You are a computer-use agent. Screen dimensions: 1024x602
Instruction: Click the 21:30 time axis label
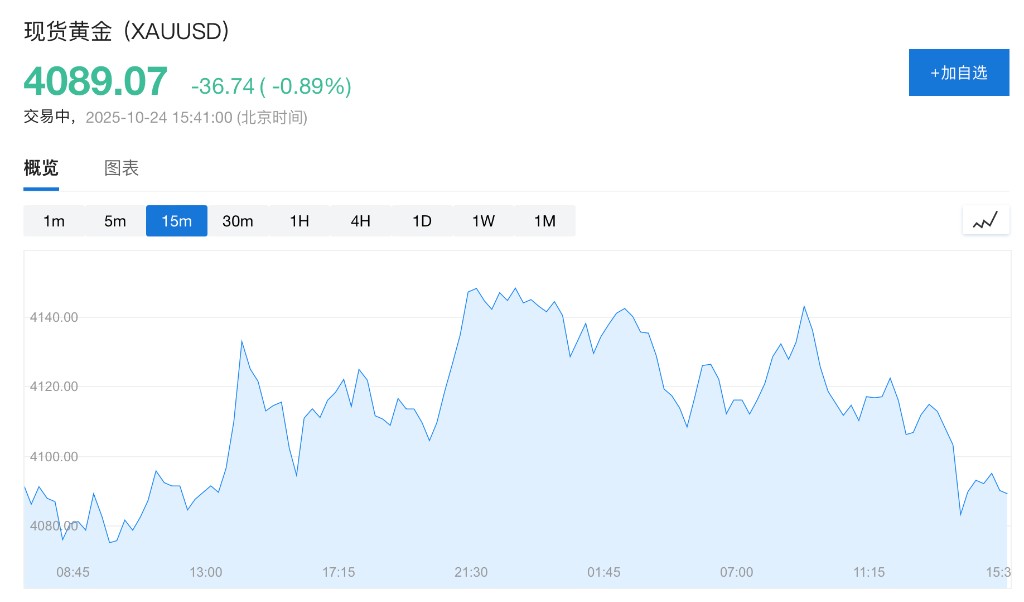471,572
